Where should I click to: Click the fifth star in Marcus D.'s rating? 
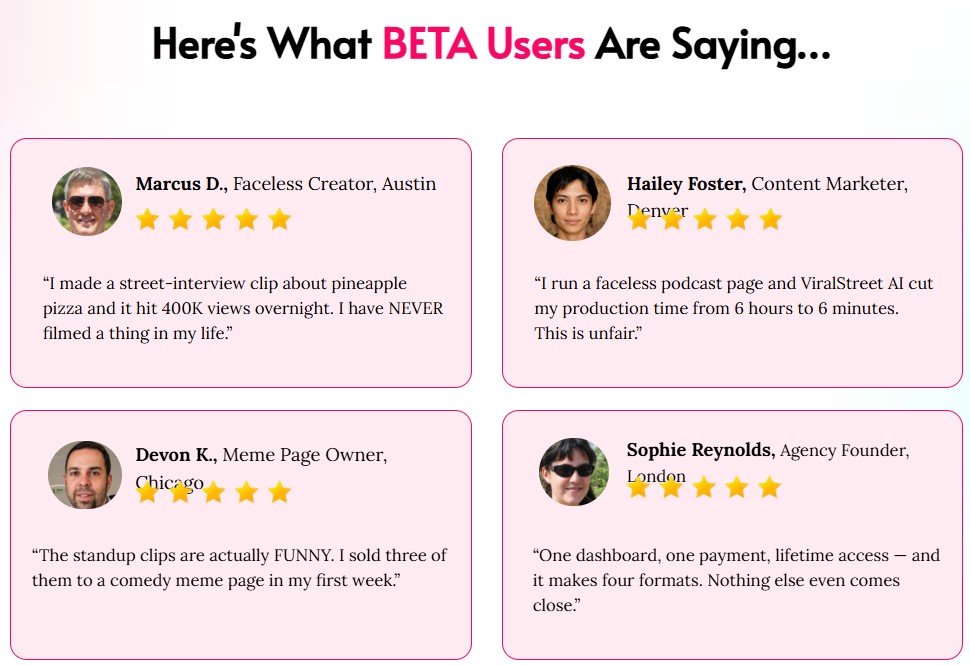point(279,219)
